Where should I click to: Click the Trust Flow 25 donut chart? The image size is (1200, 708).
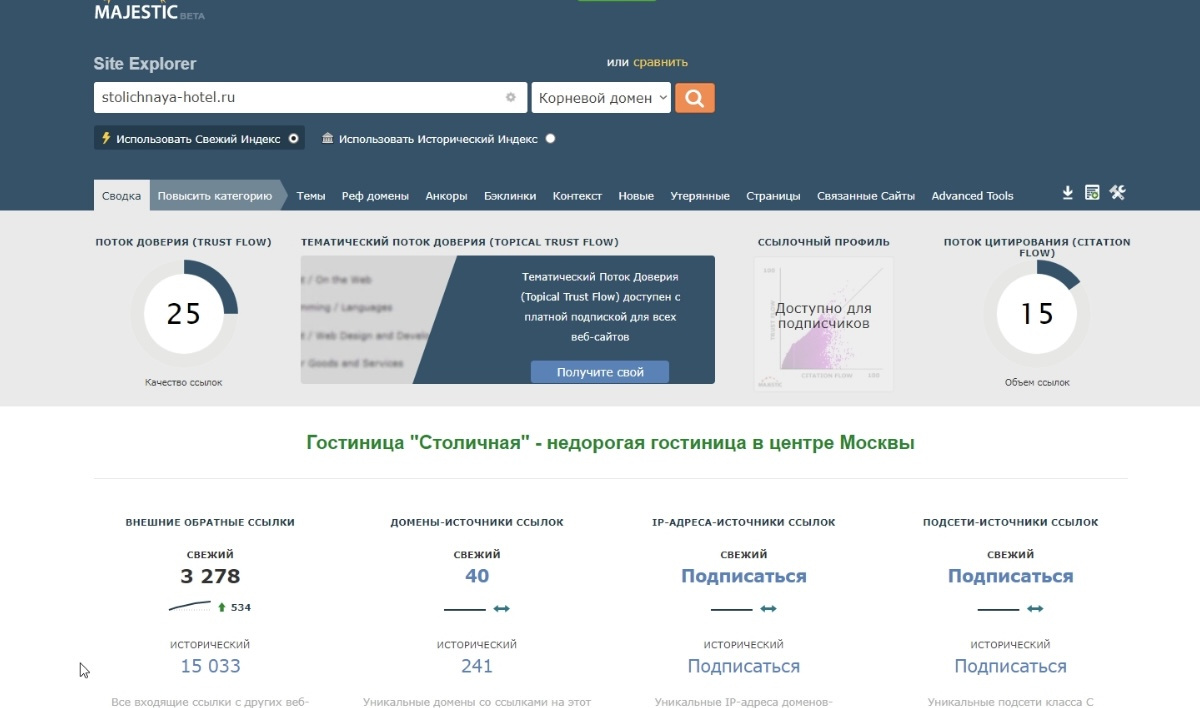click(184, 314)
